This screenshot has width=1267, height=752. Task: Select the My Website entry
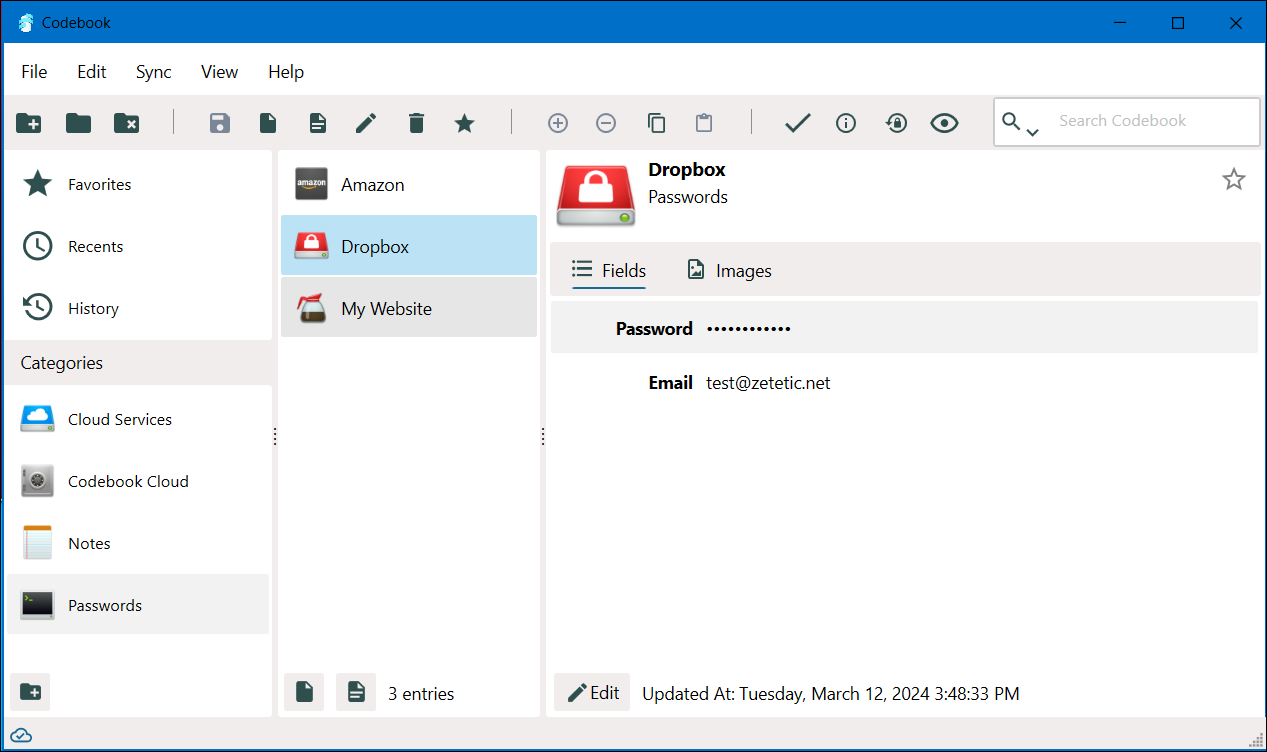pyautogui.click(x=409, y=308)
